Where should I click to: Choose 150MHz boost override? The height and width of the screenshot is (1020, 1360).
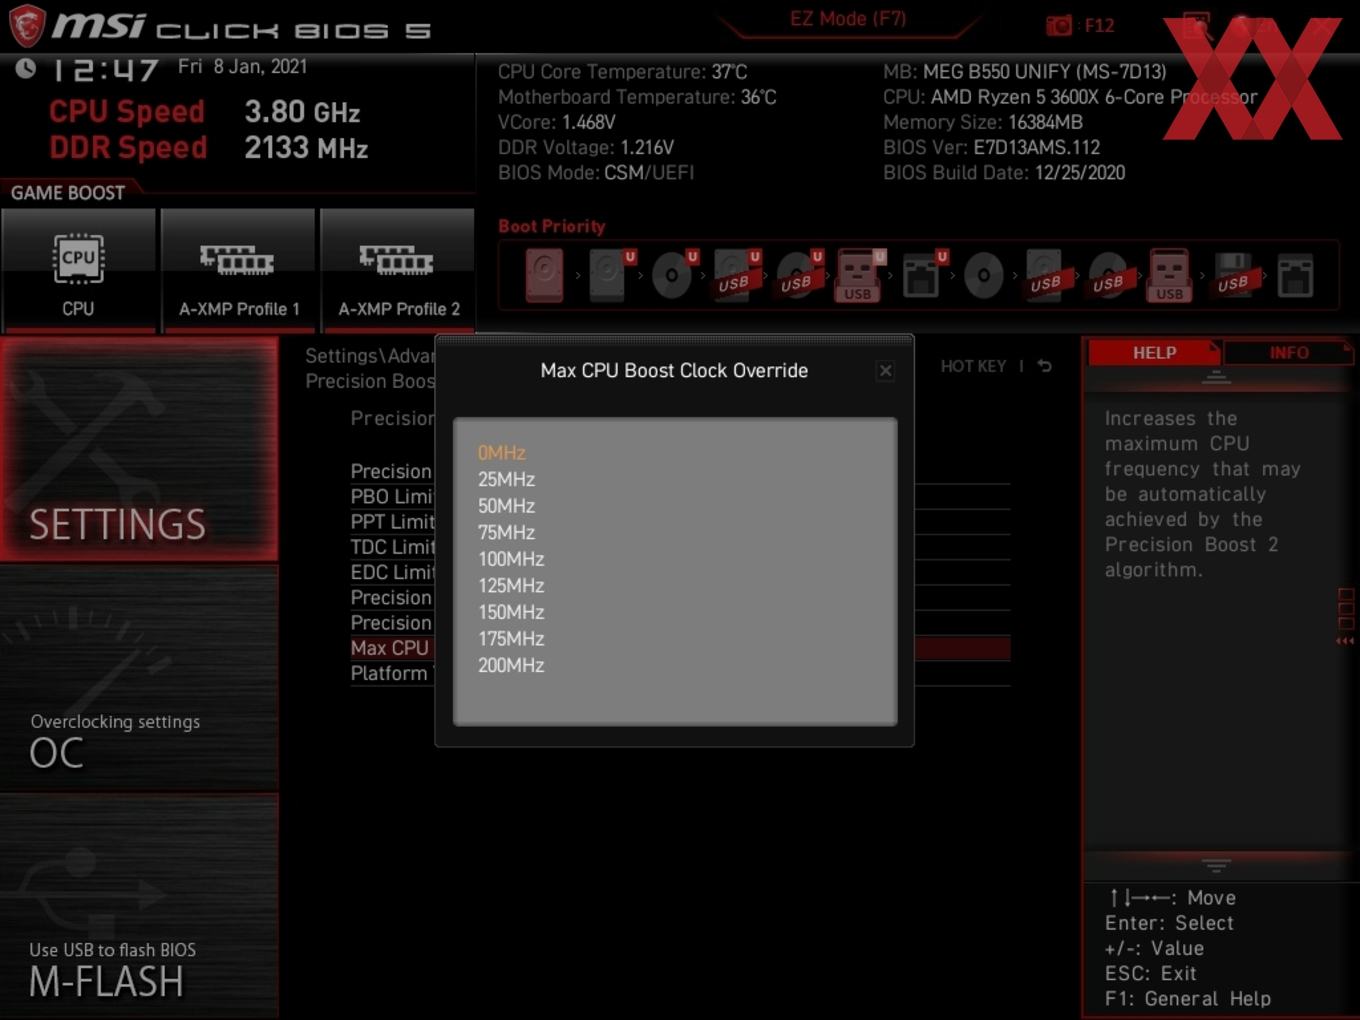pyautogui.click(x=511, y=612)
